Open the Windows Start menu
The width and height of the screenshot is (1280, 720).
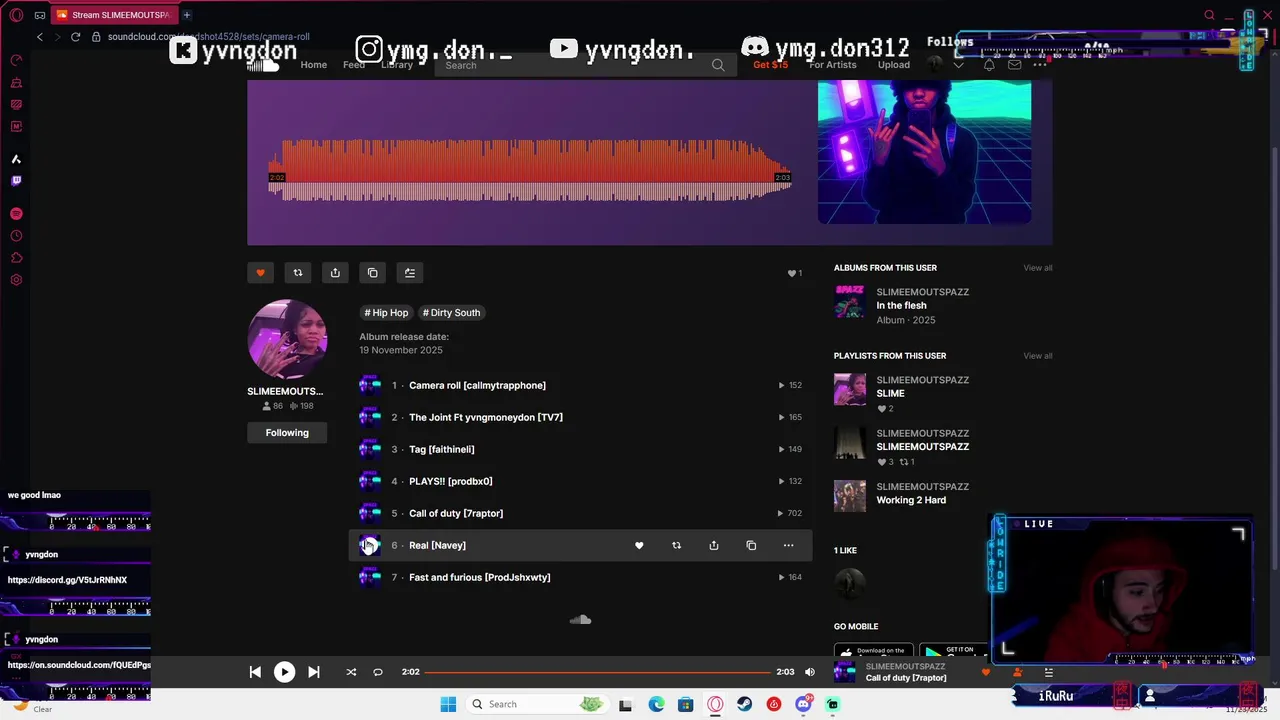point(448,704)
